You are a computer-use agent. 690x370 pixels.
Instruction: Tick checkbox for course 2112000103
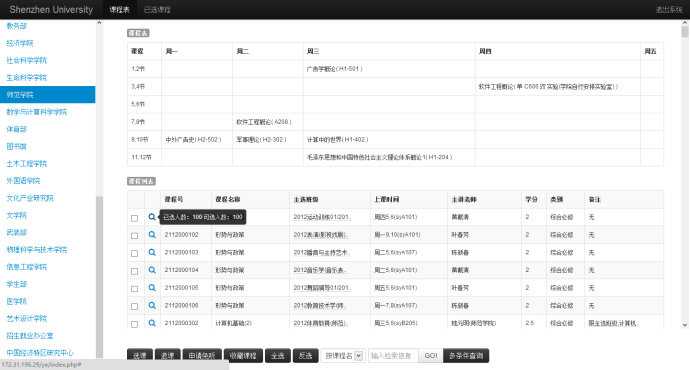pyautogui.click(x=134, y=253)
